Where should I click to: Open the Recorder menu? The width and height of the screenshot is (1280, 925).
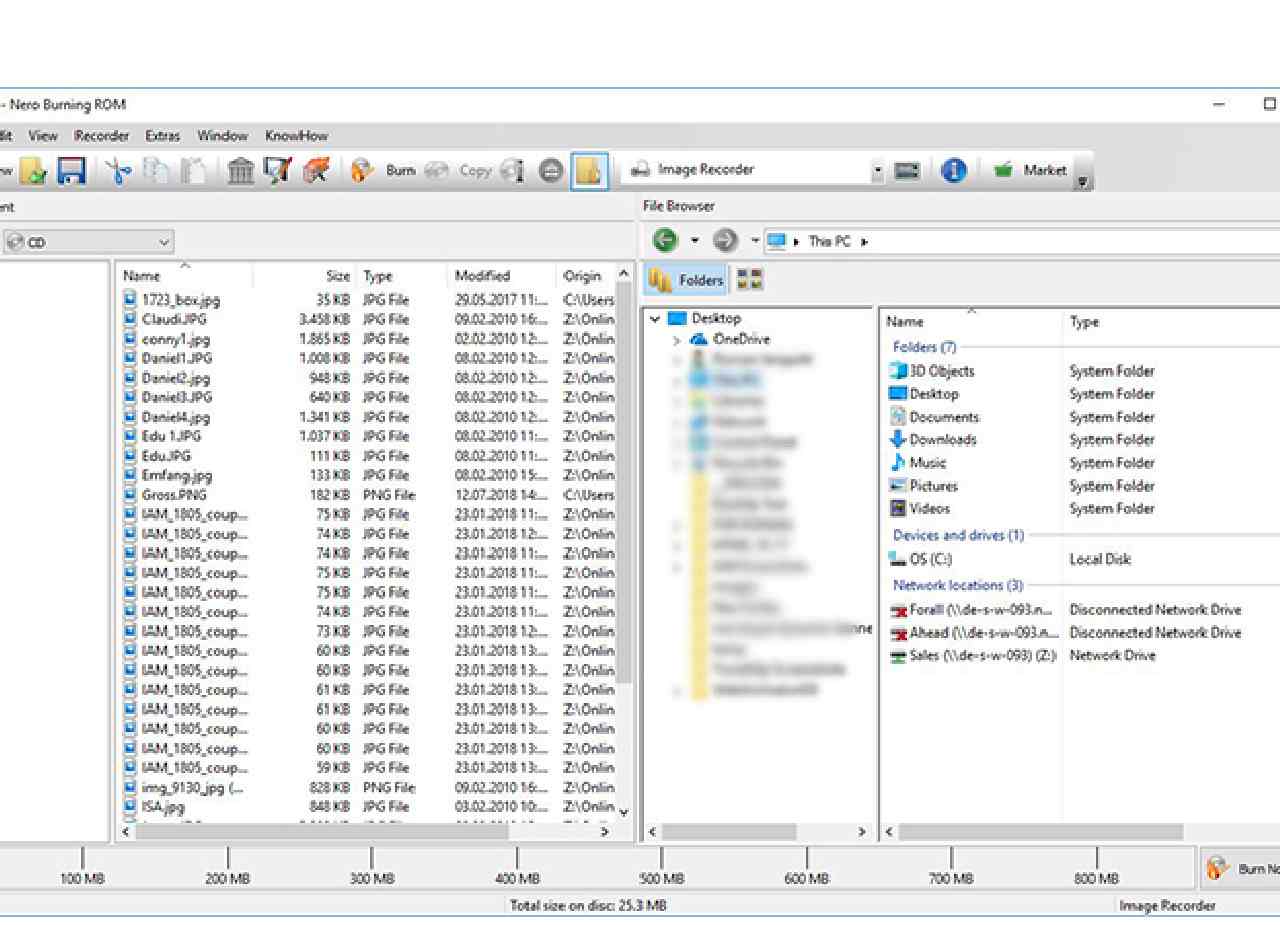click(x=101, y=136)
